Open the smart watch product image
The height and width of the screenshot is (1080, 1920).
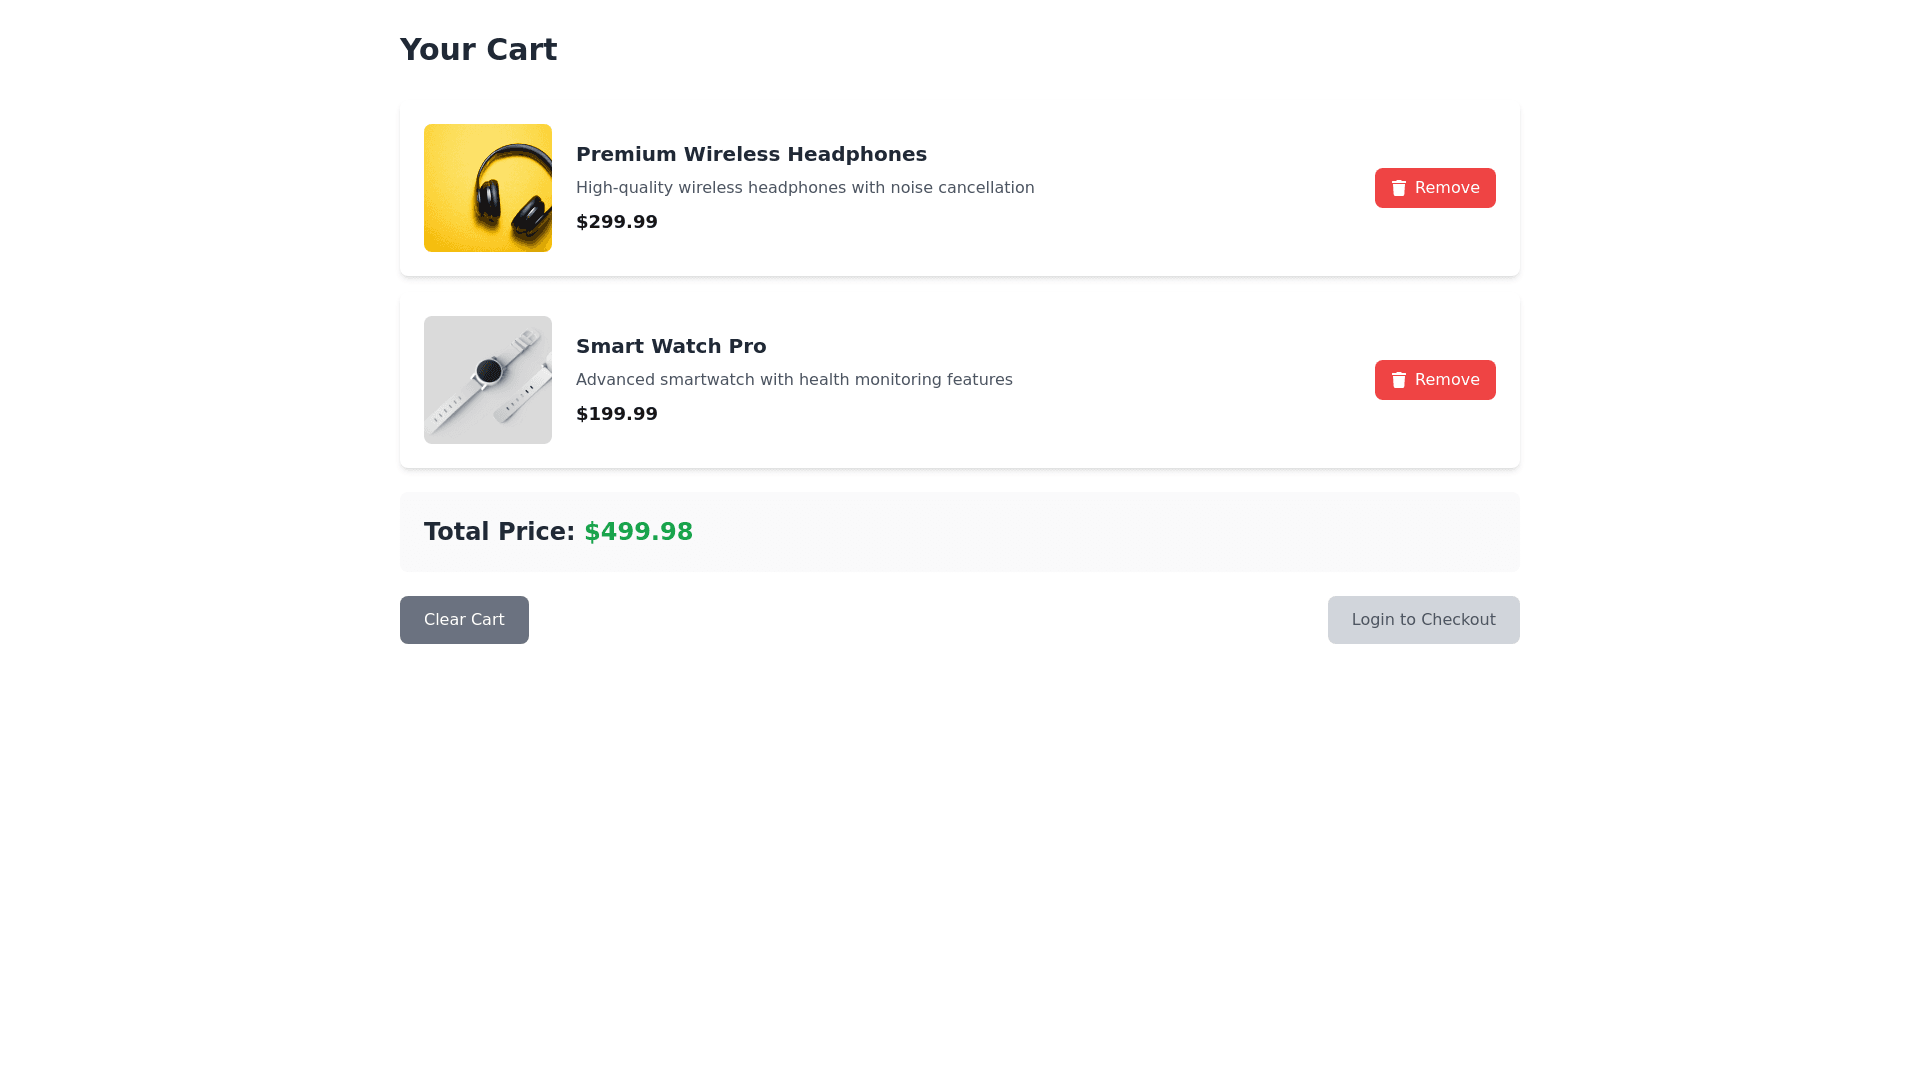tap(488, 380)
